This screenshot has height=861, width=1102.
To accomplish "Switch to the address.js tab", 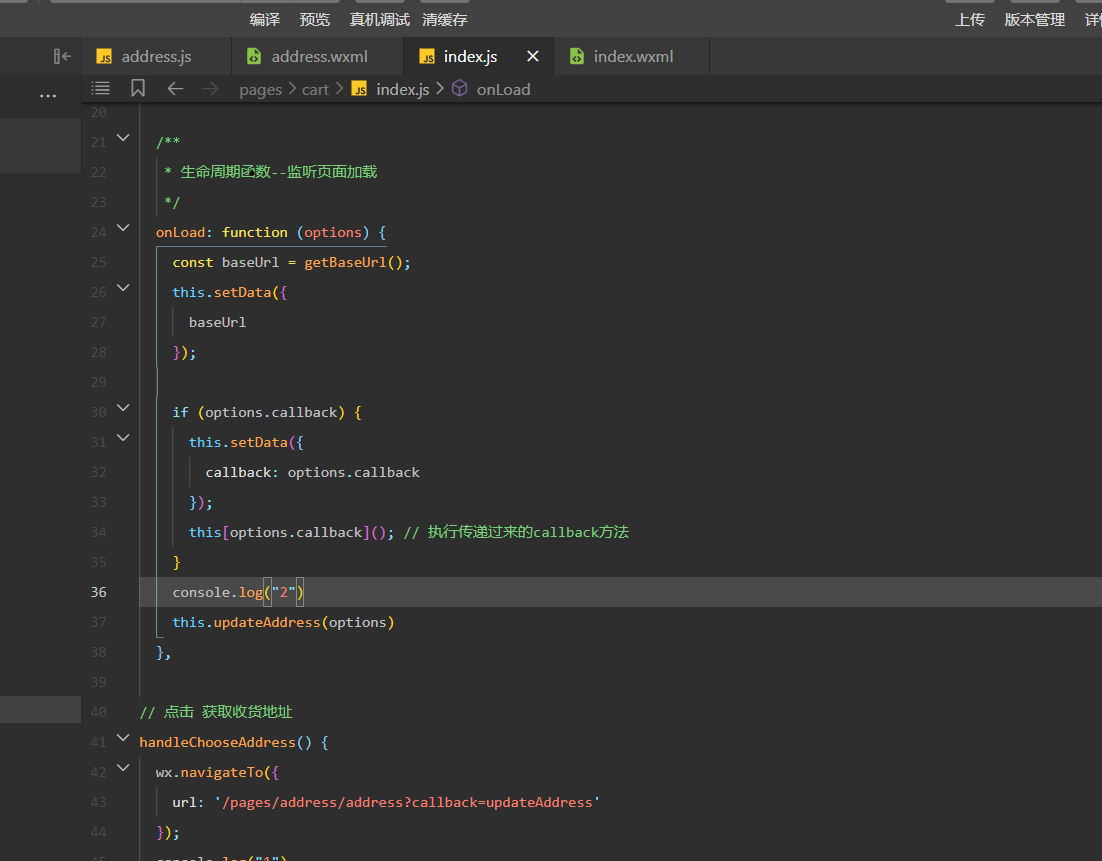I will [x=156, y=57].
